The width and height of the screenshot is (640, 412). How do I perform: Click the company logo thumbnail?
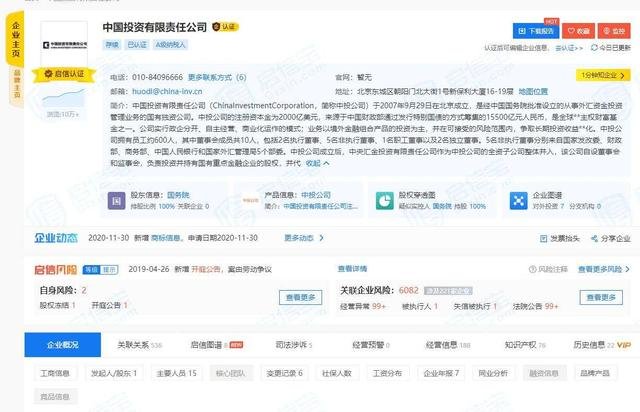click(64, 44)
